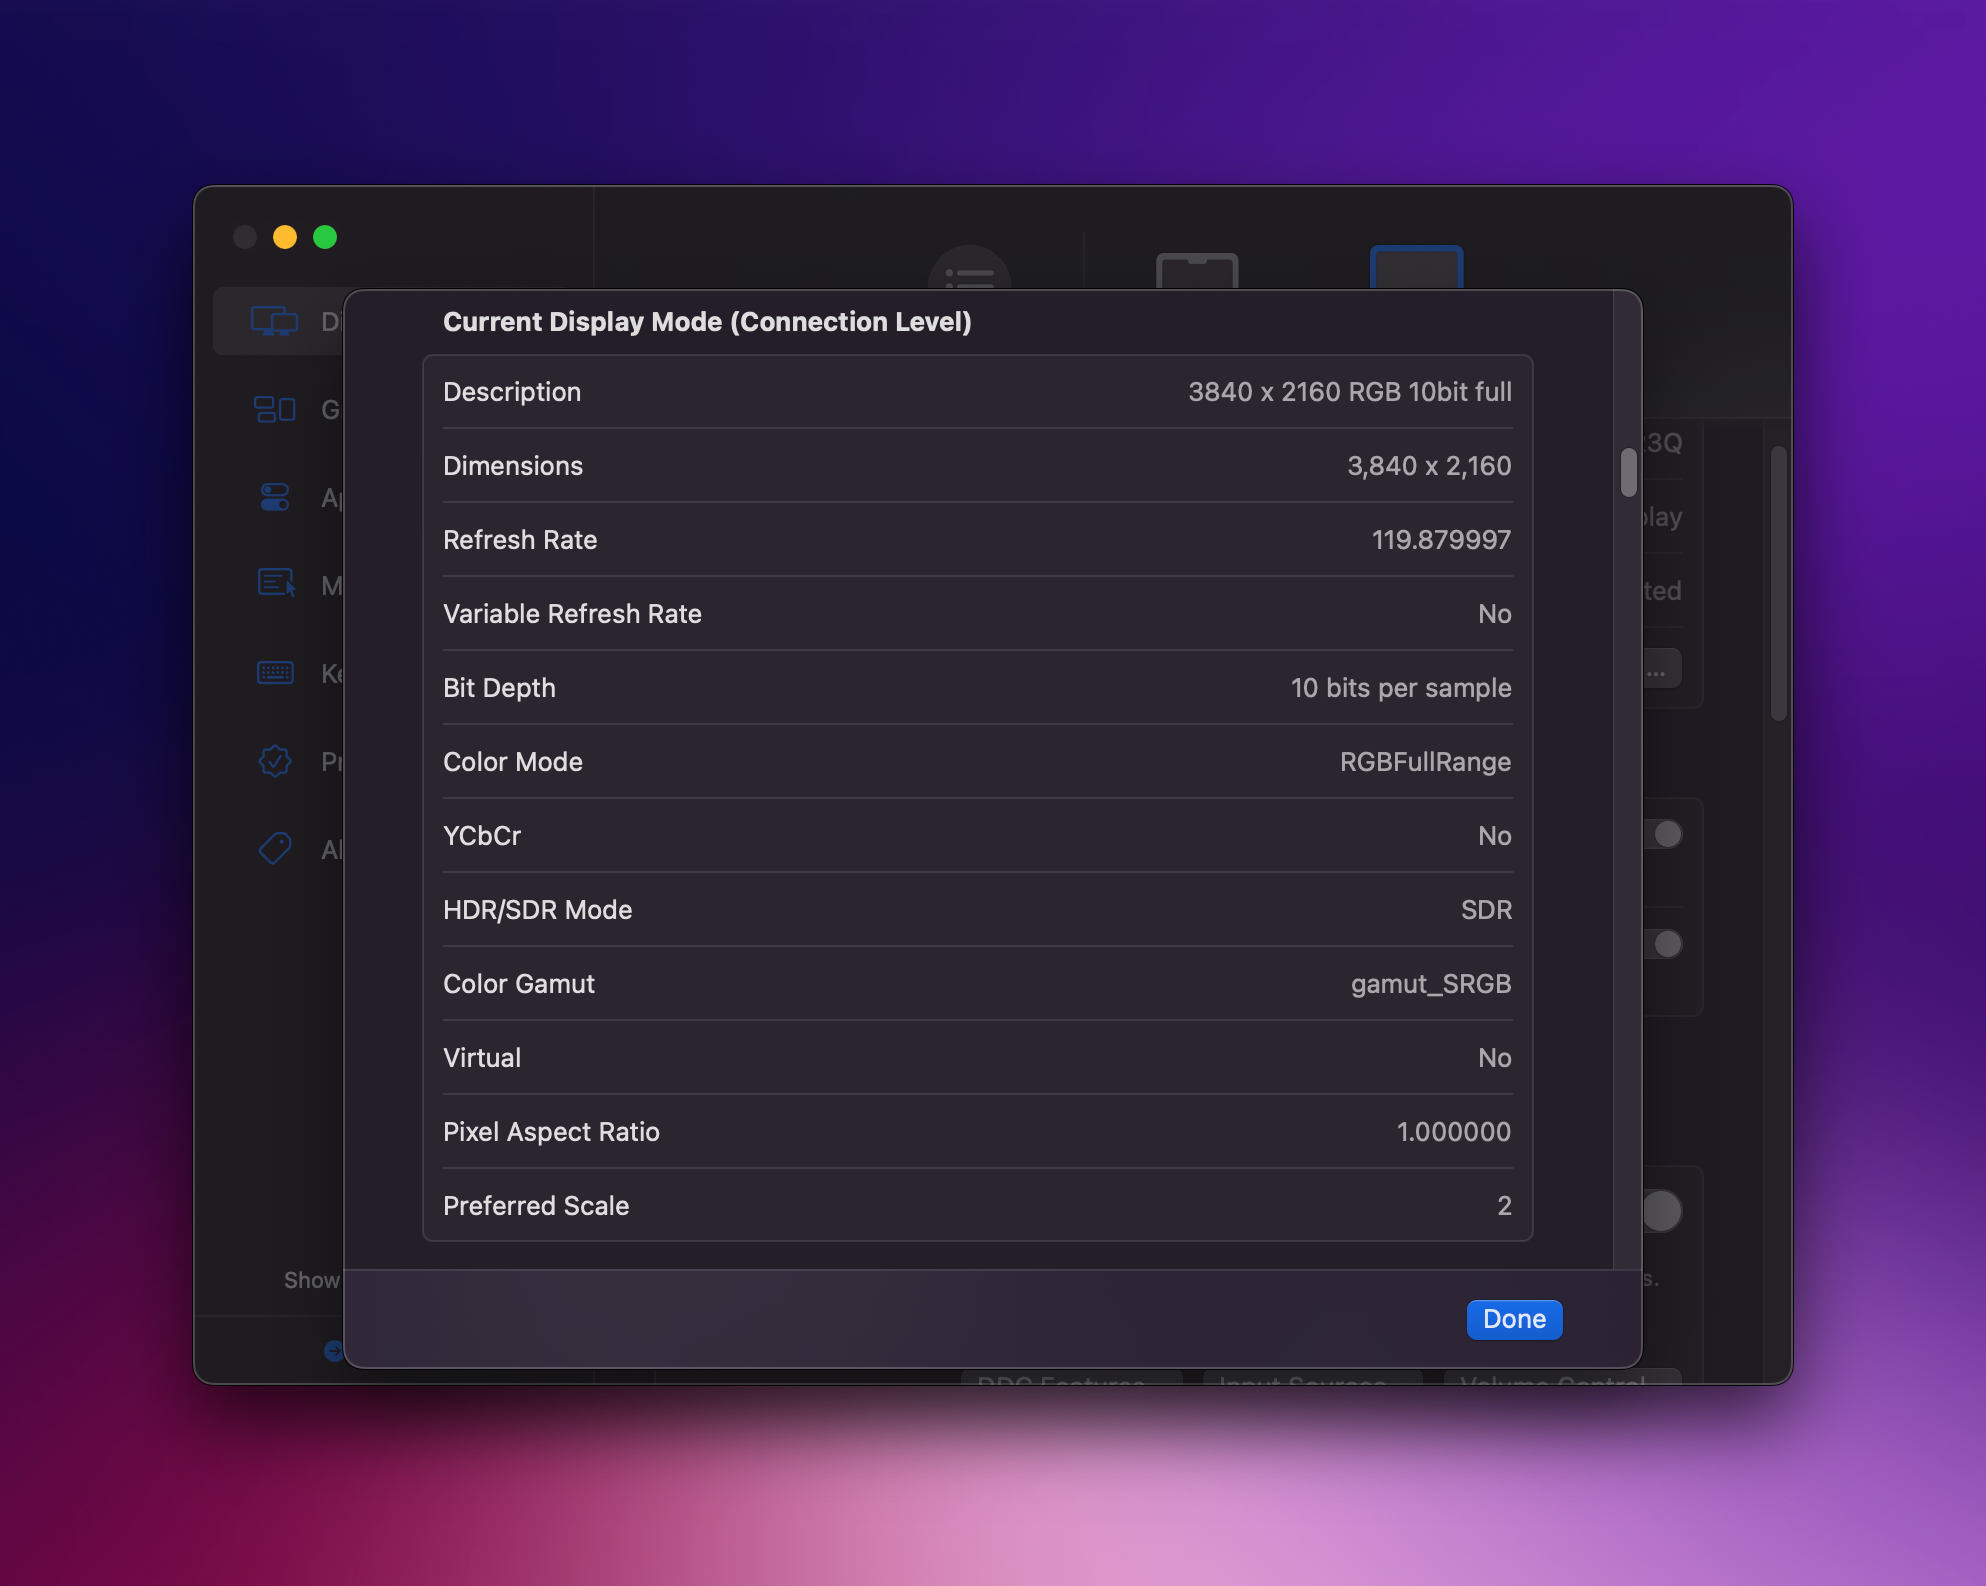Click the tag-shaped icon in sidebar
1986x1586 pixels.
tap(275, 849)
